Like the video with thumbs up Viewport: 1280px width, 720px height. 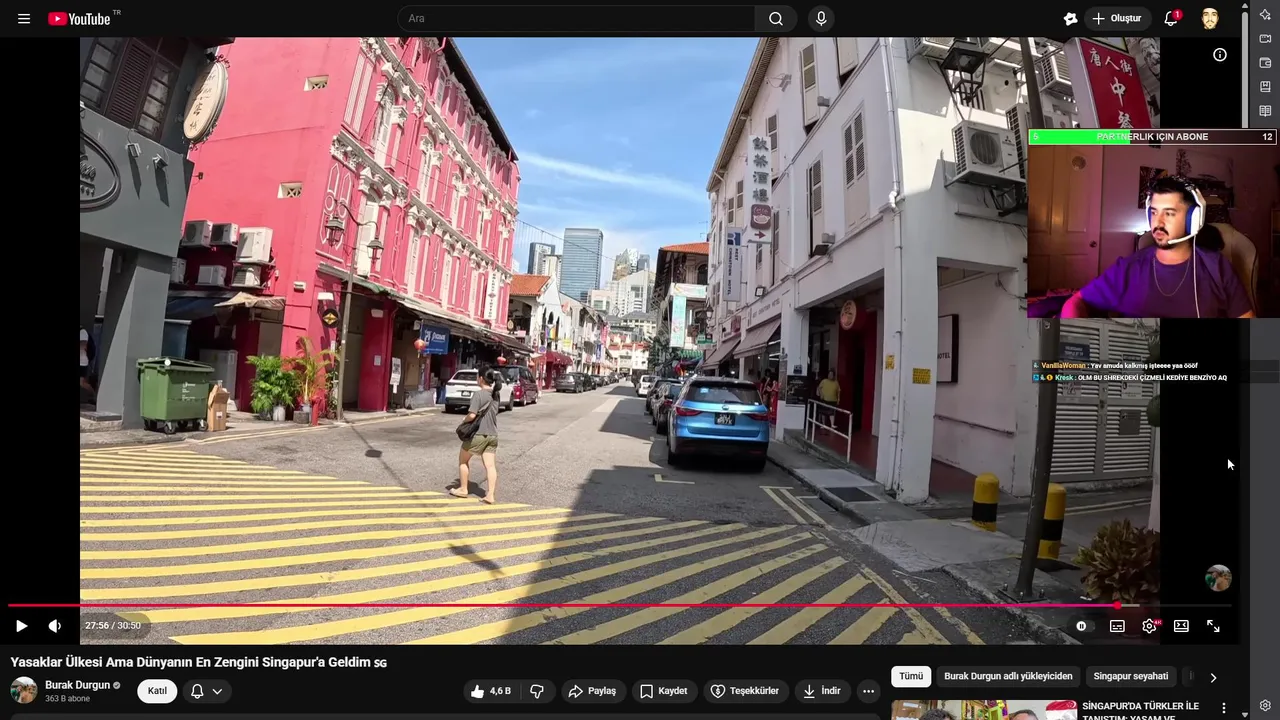click(492, 691)
